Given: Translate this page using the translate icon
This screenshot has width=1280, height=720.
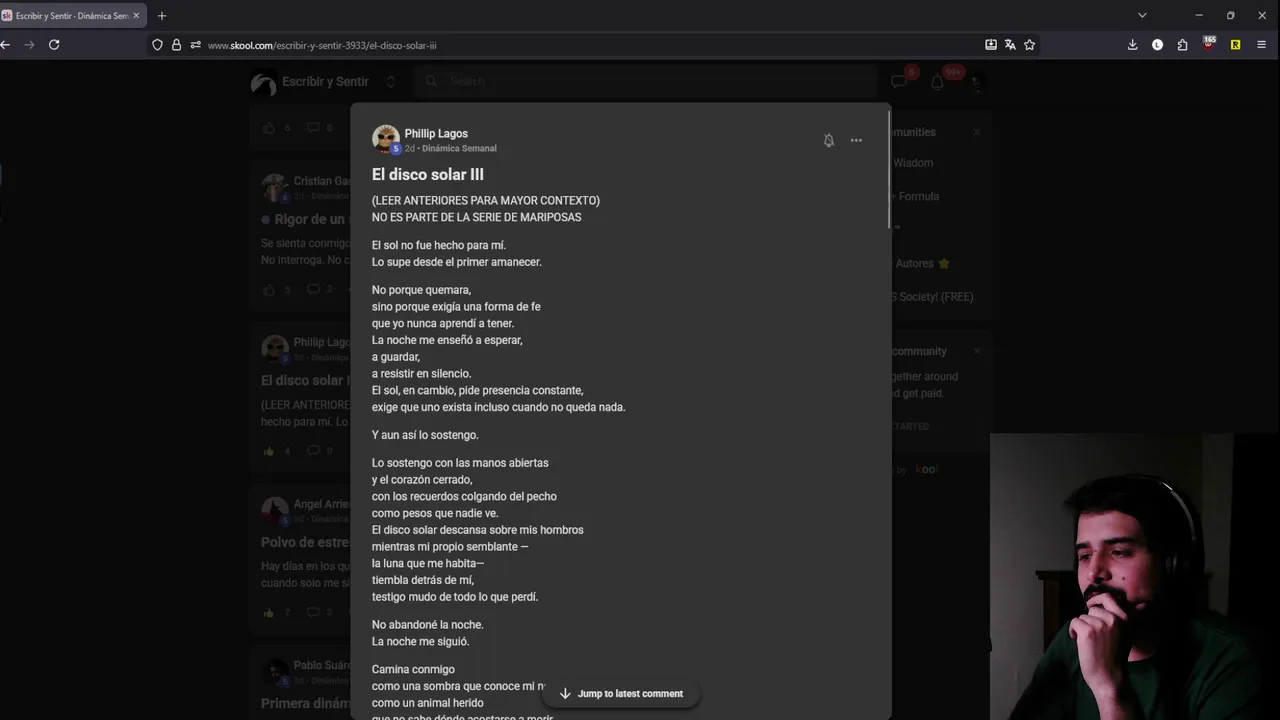Looking at the screenshot, I should pyautogui.click(x=1010, y=45).
